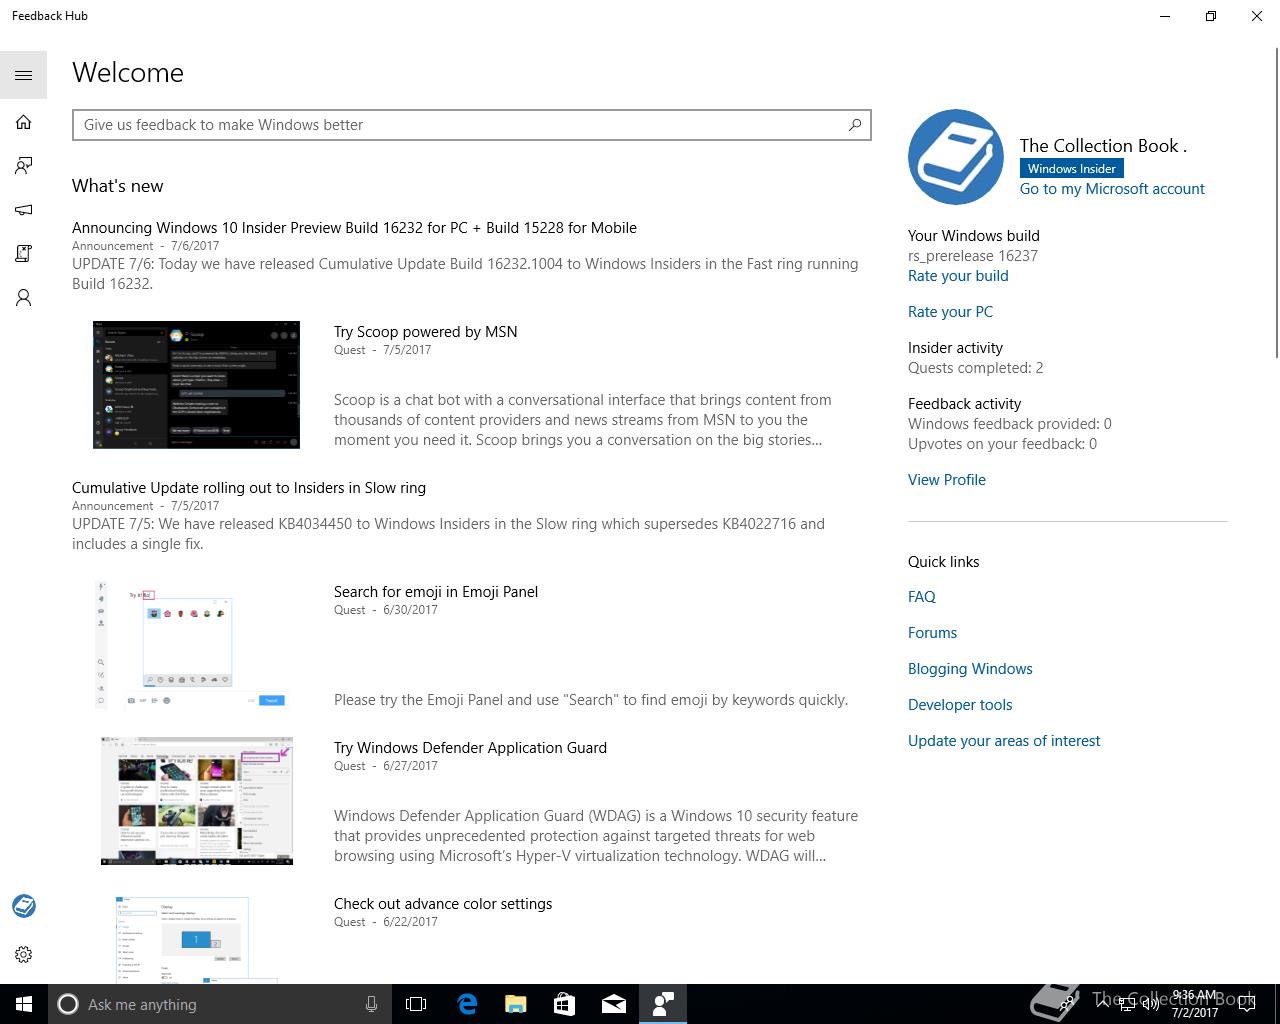Screen dimensions: 1280x1024
Task: Click Quests completed: 2 text
Action: tap(976, 368)
